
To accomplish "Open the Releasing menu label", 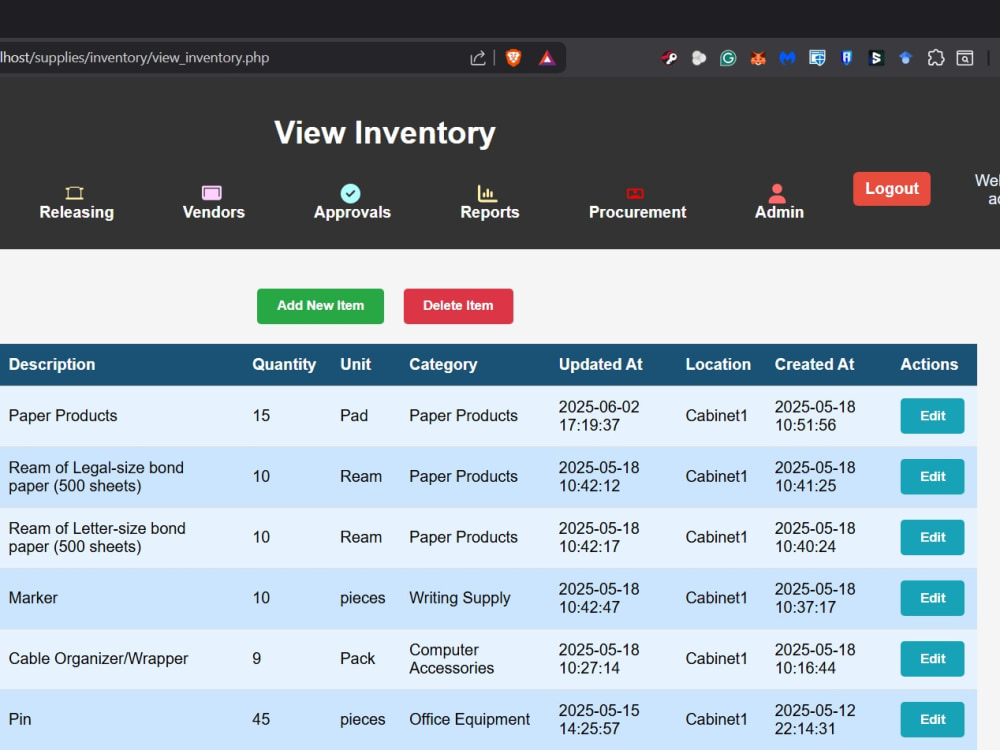I will (x=77, y=212).
